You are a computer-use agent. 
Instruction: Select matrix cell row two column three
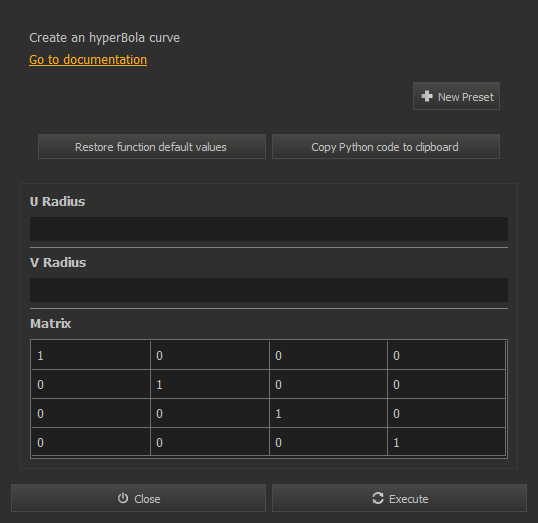[x=328, y=384]
